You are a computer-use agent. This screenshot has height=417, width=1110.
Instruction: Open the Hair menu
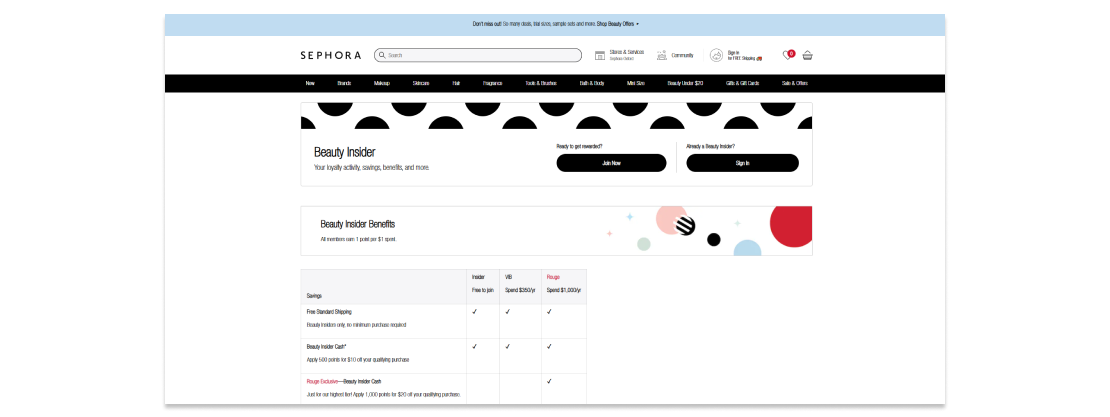pos(457,84)
